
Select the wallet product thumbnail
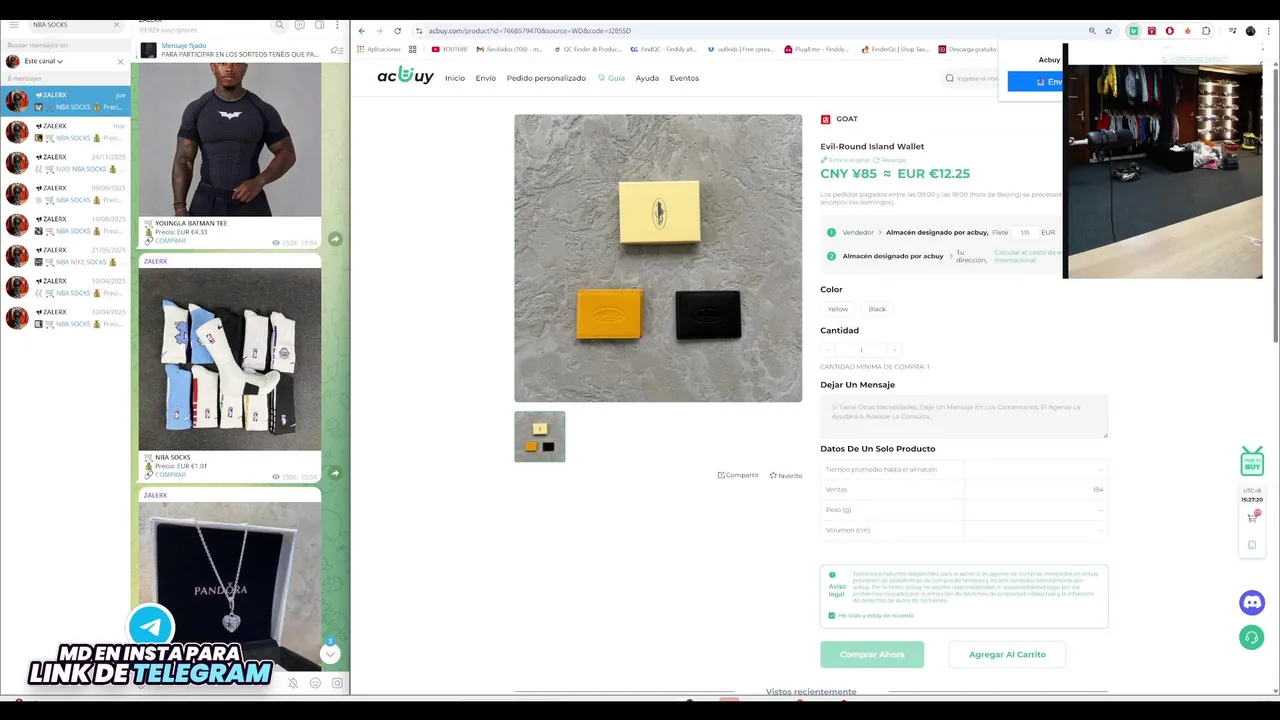540,436
